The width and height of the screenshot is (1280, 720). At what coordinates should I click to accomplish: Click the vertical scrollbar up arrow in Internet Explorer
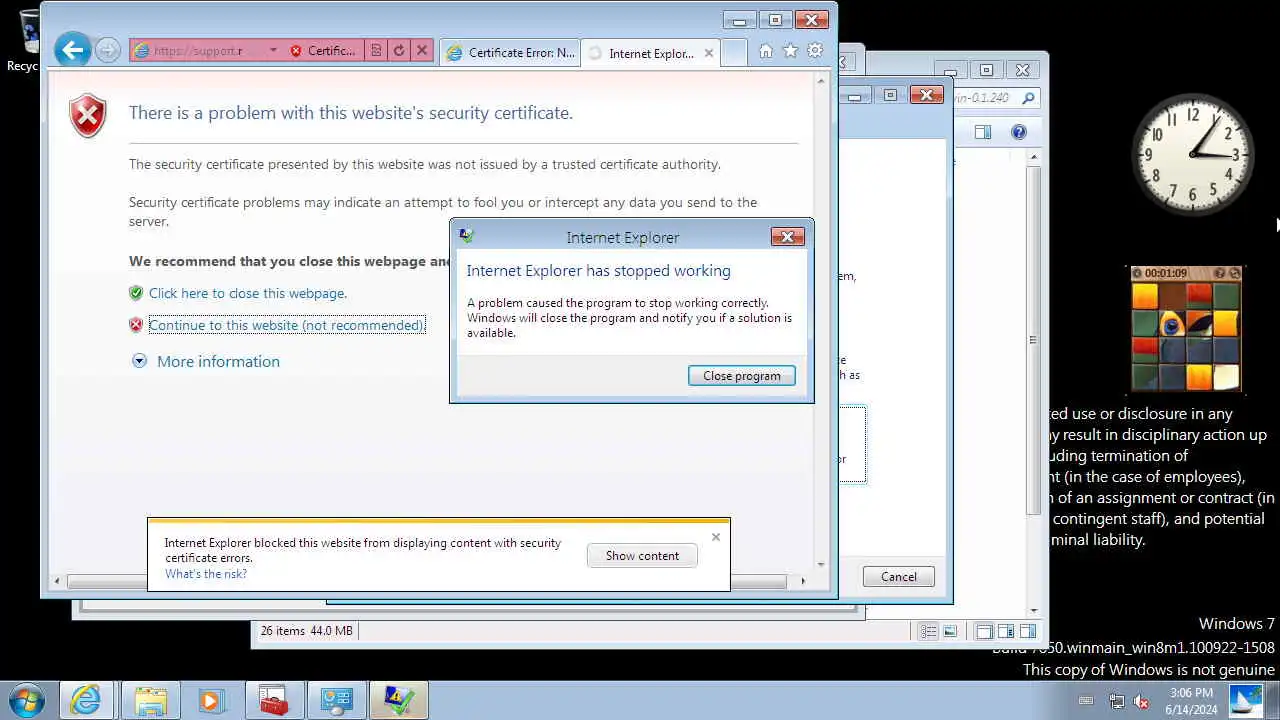(x=822, y=81)
